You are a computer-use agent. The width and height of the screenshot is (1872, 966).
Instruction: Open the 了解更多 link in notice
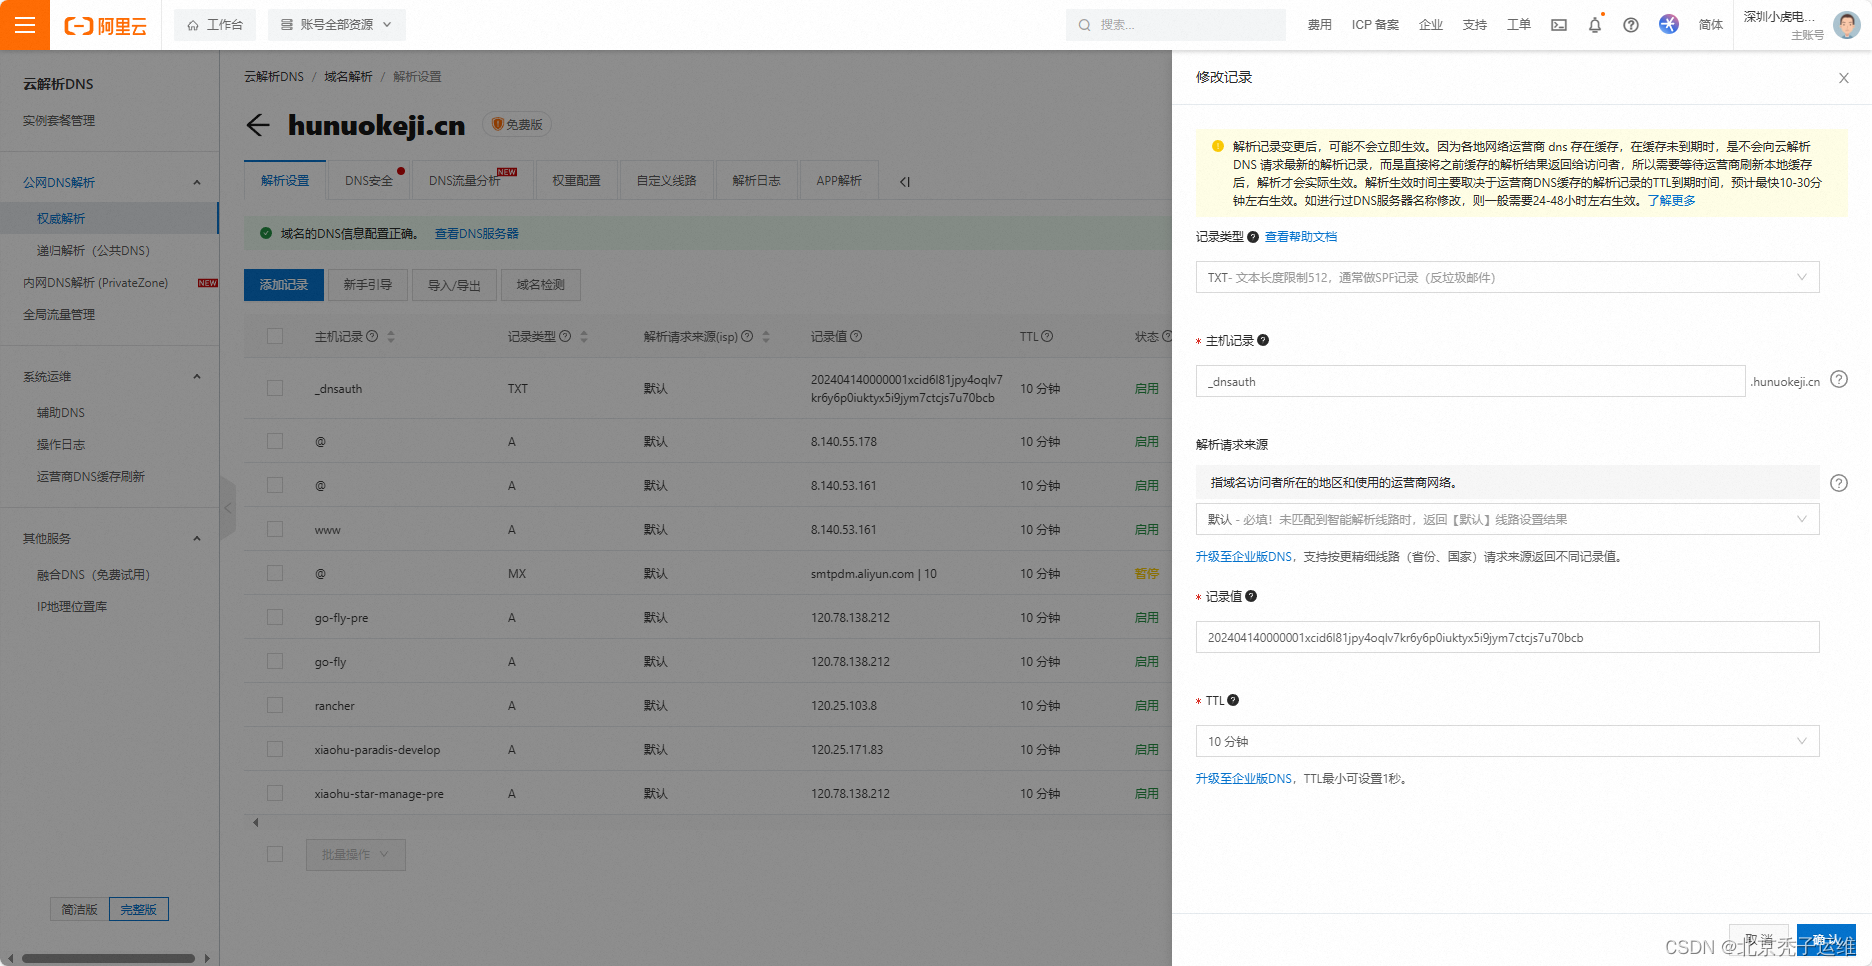tap(1672, 201)
